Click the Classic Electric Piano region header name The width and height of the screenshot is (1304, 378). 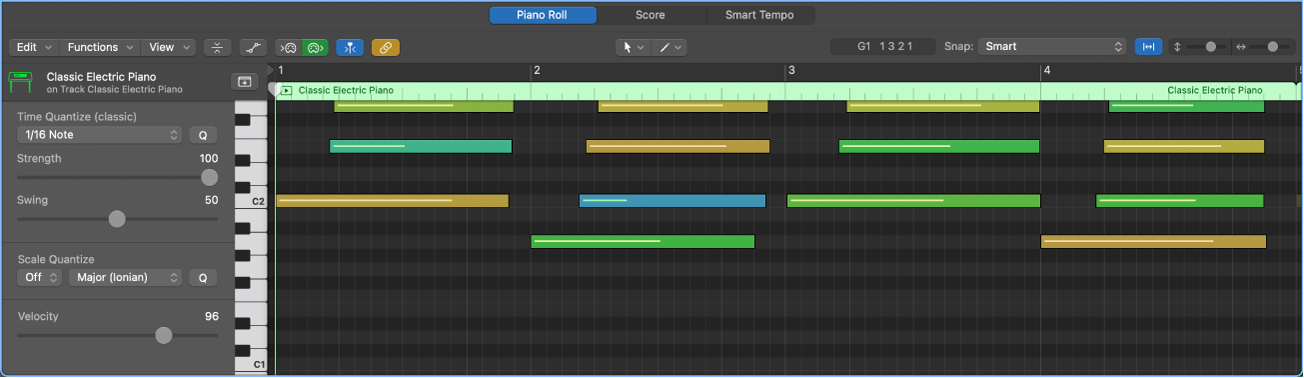click(346, 91)
